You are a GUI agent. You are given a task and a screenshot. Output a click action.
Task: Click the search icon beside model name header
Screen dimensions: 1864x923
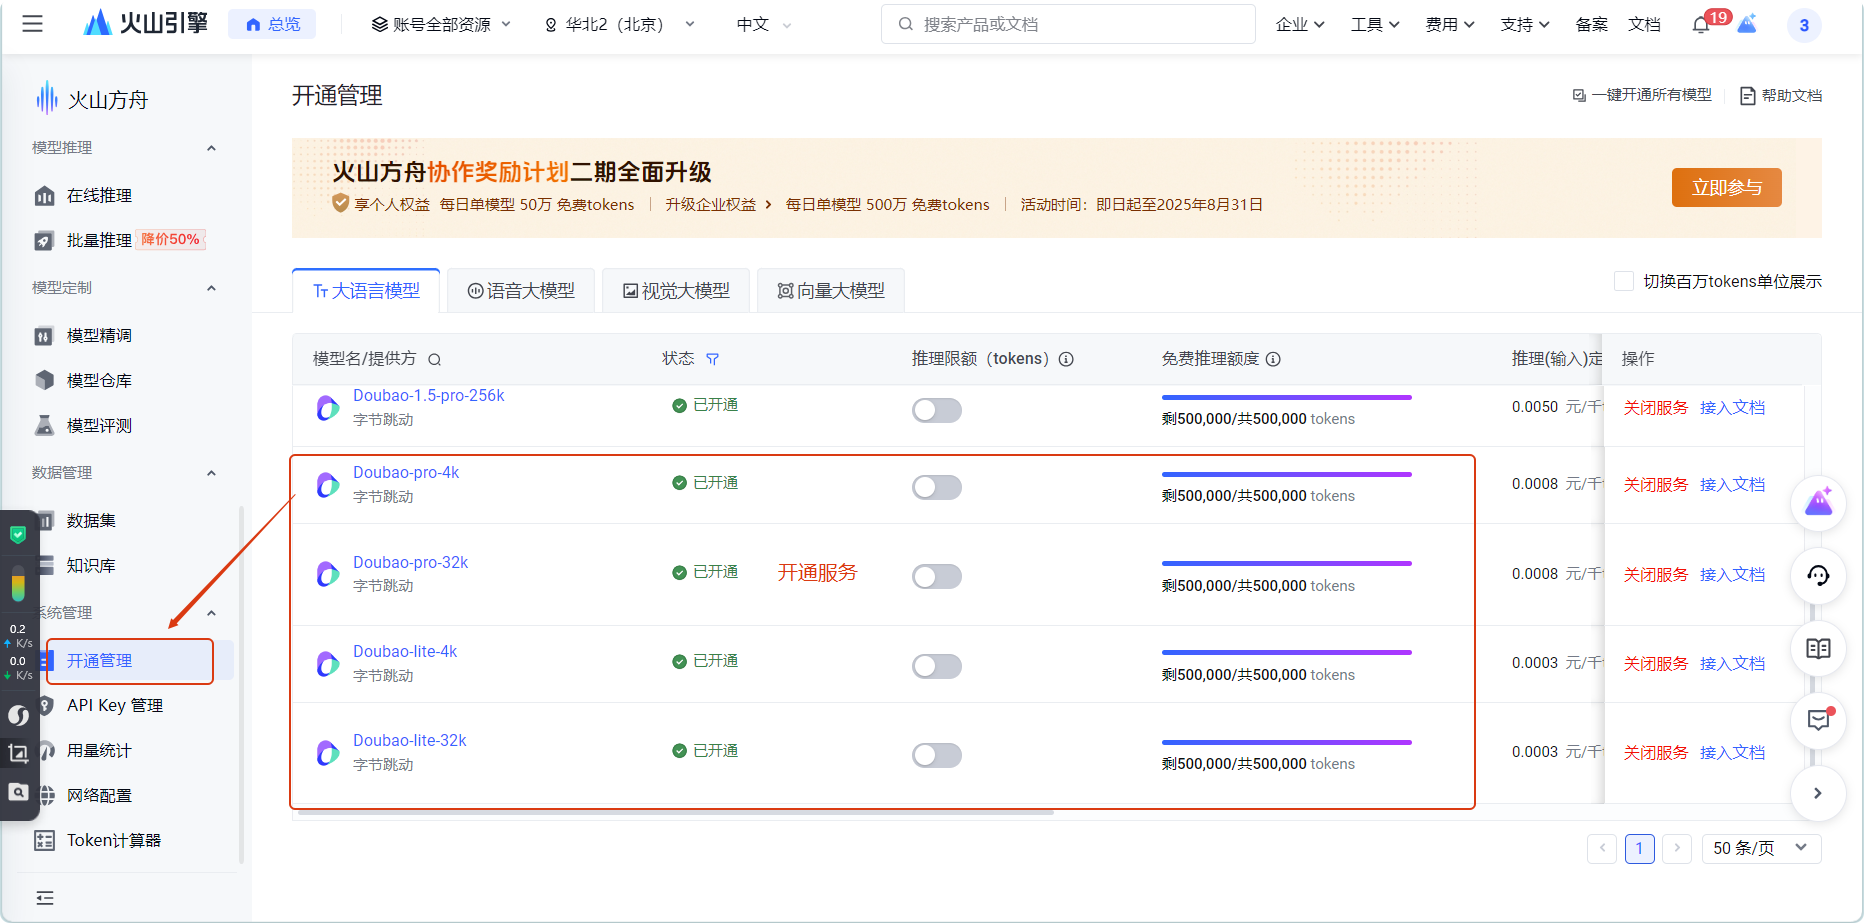coord(434,360)
